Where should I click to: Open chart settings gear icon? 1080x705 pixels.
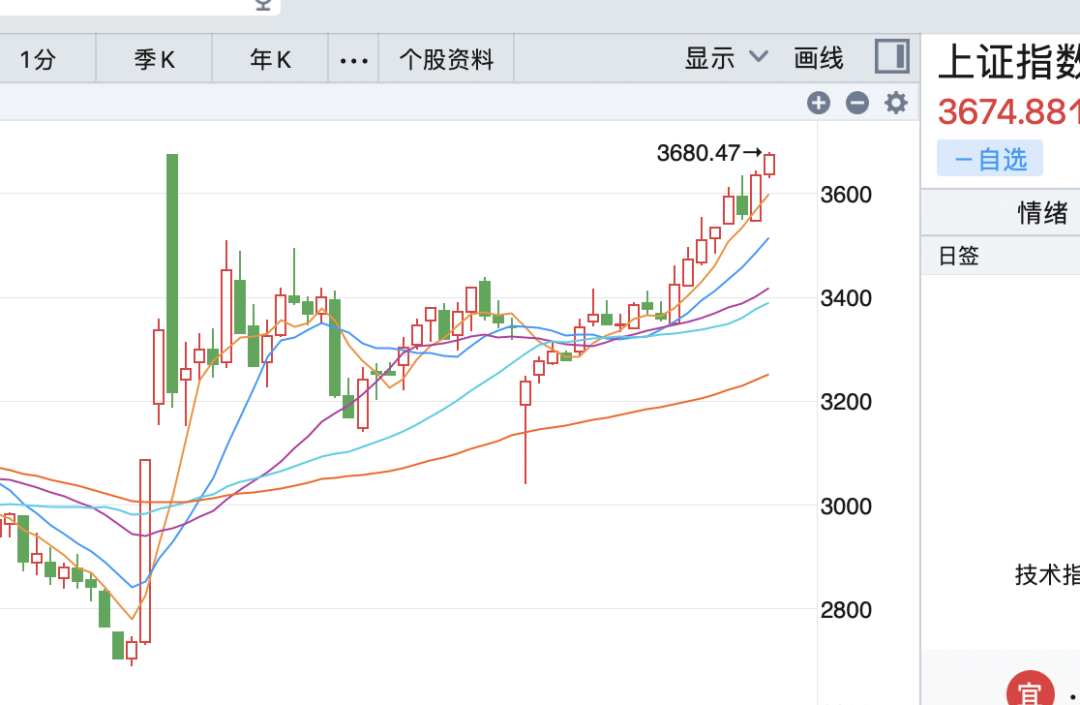tap(895, 103)
